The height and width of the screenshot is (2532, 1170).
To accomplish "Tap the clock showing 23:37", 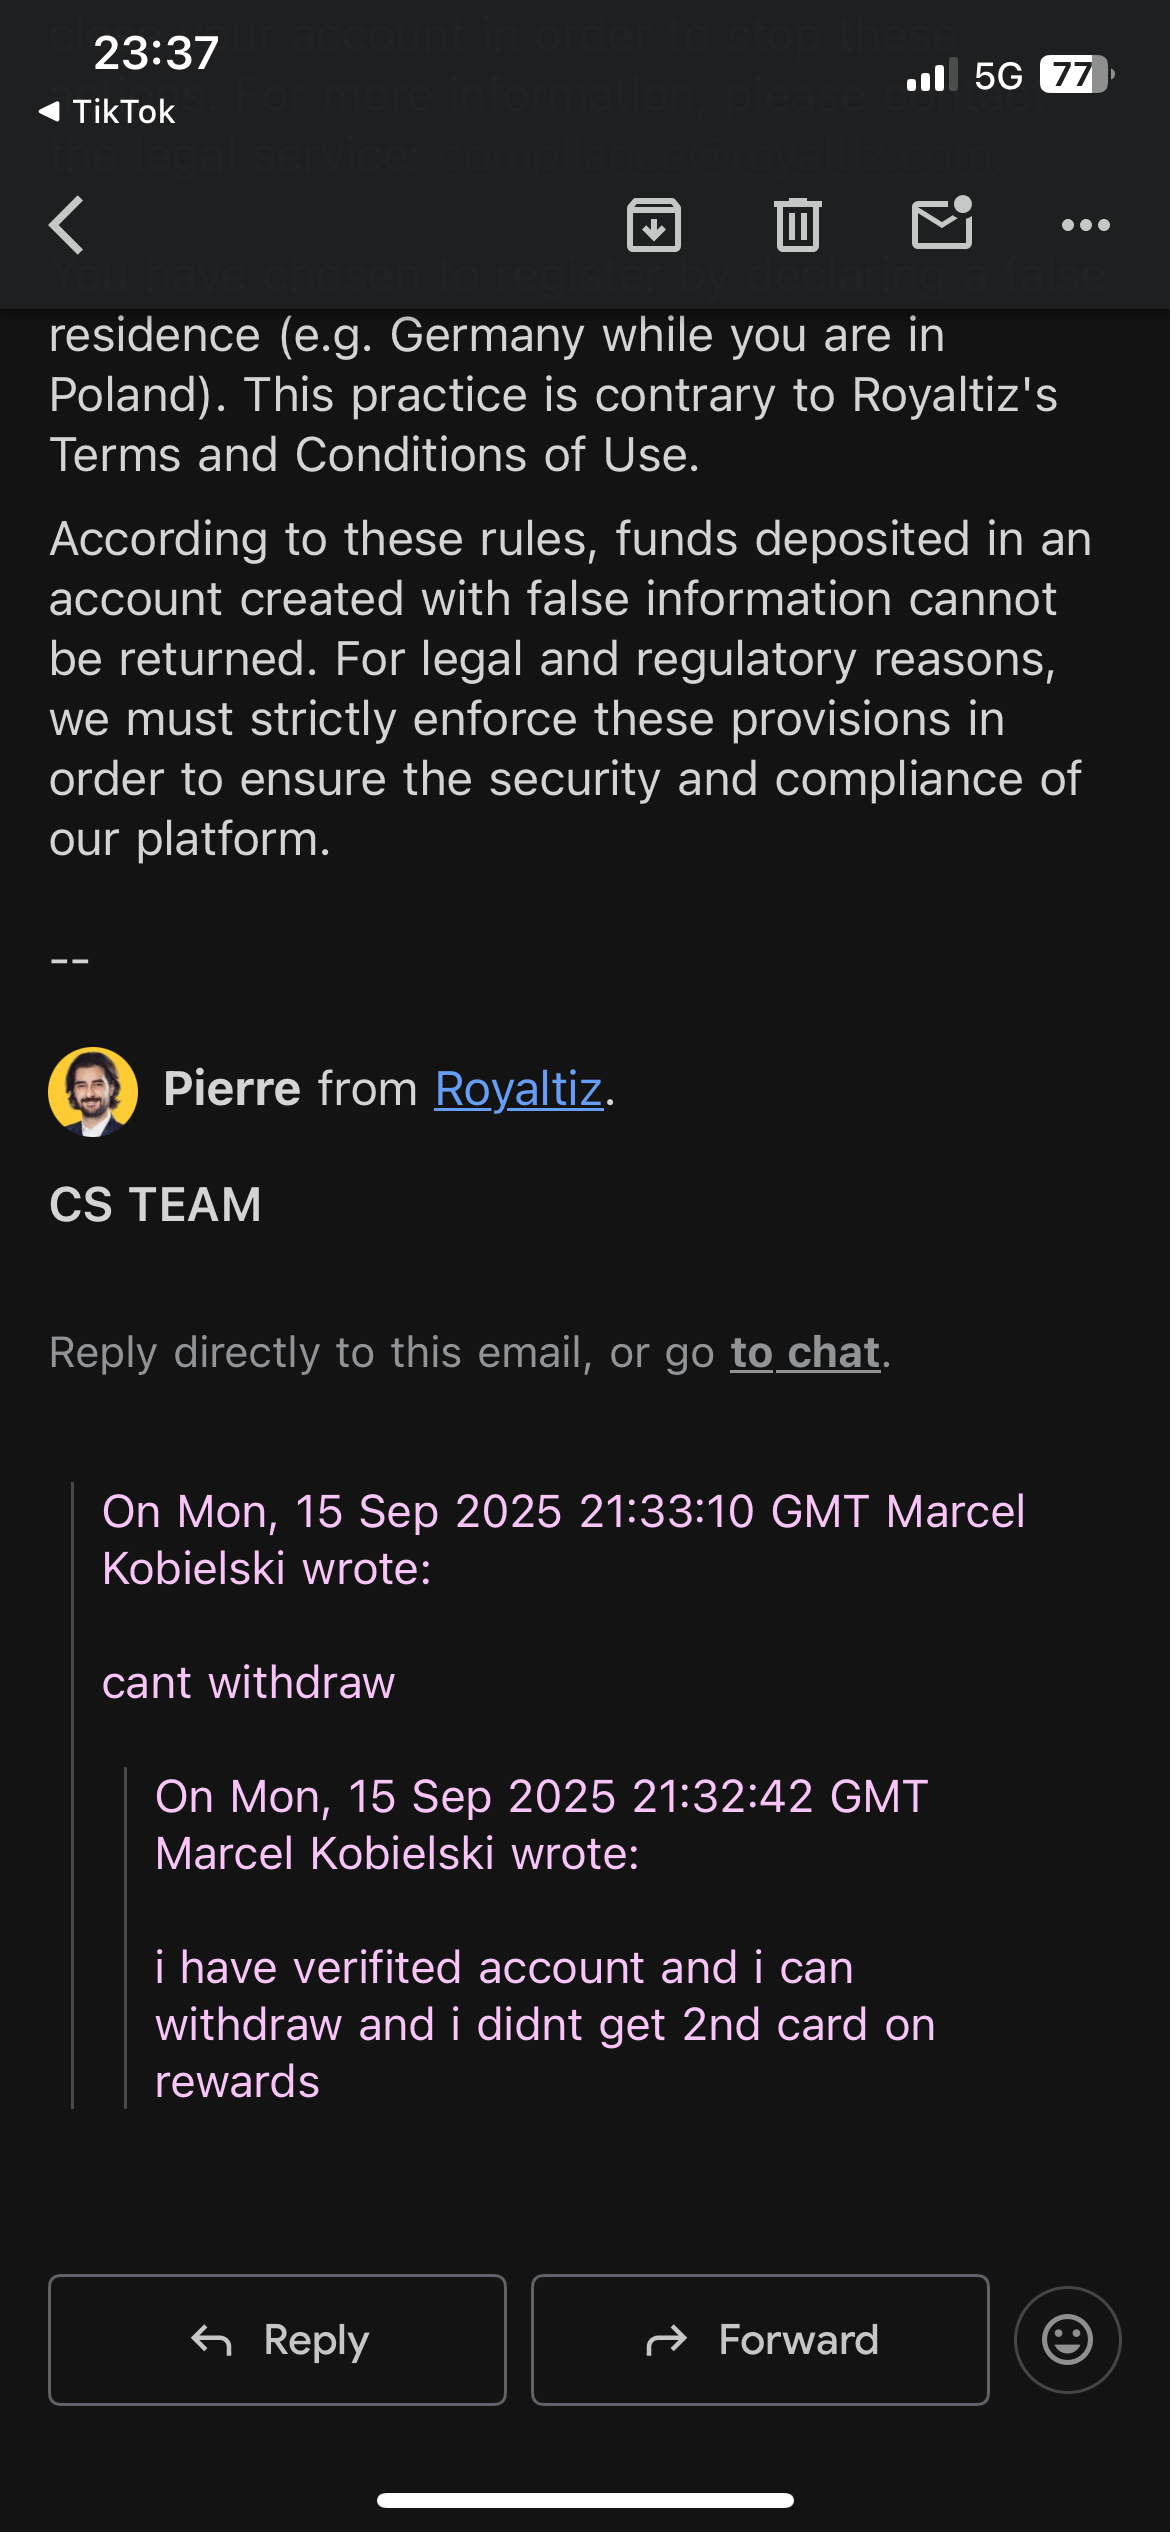I will (x=156, y=53).
